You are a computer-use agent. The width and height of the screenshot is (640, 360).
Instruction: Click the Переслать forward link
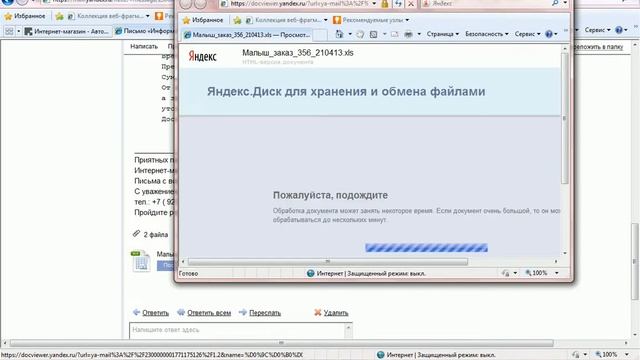point(265,313)
